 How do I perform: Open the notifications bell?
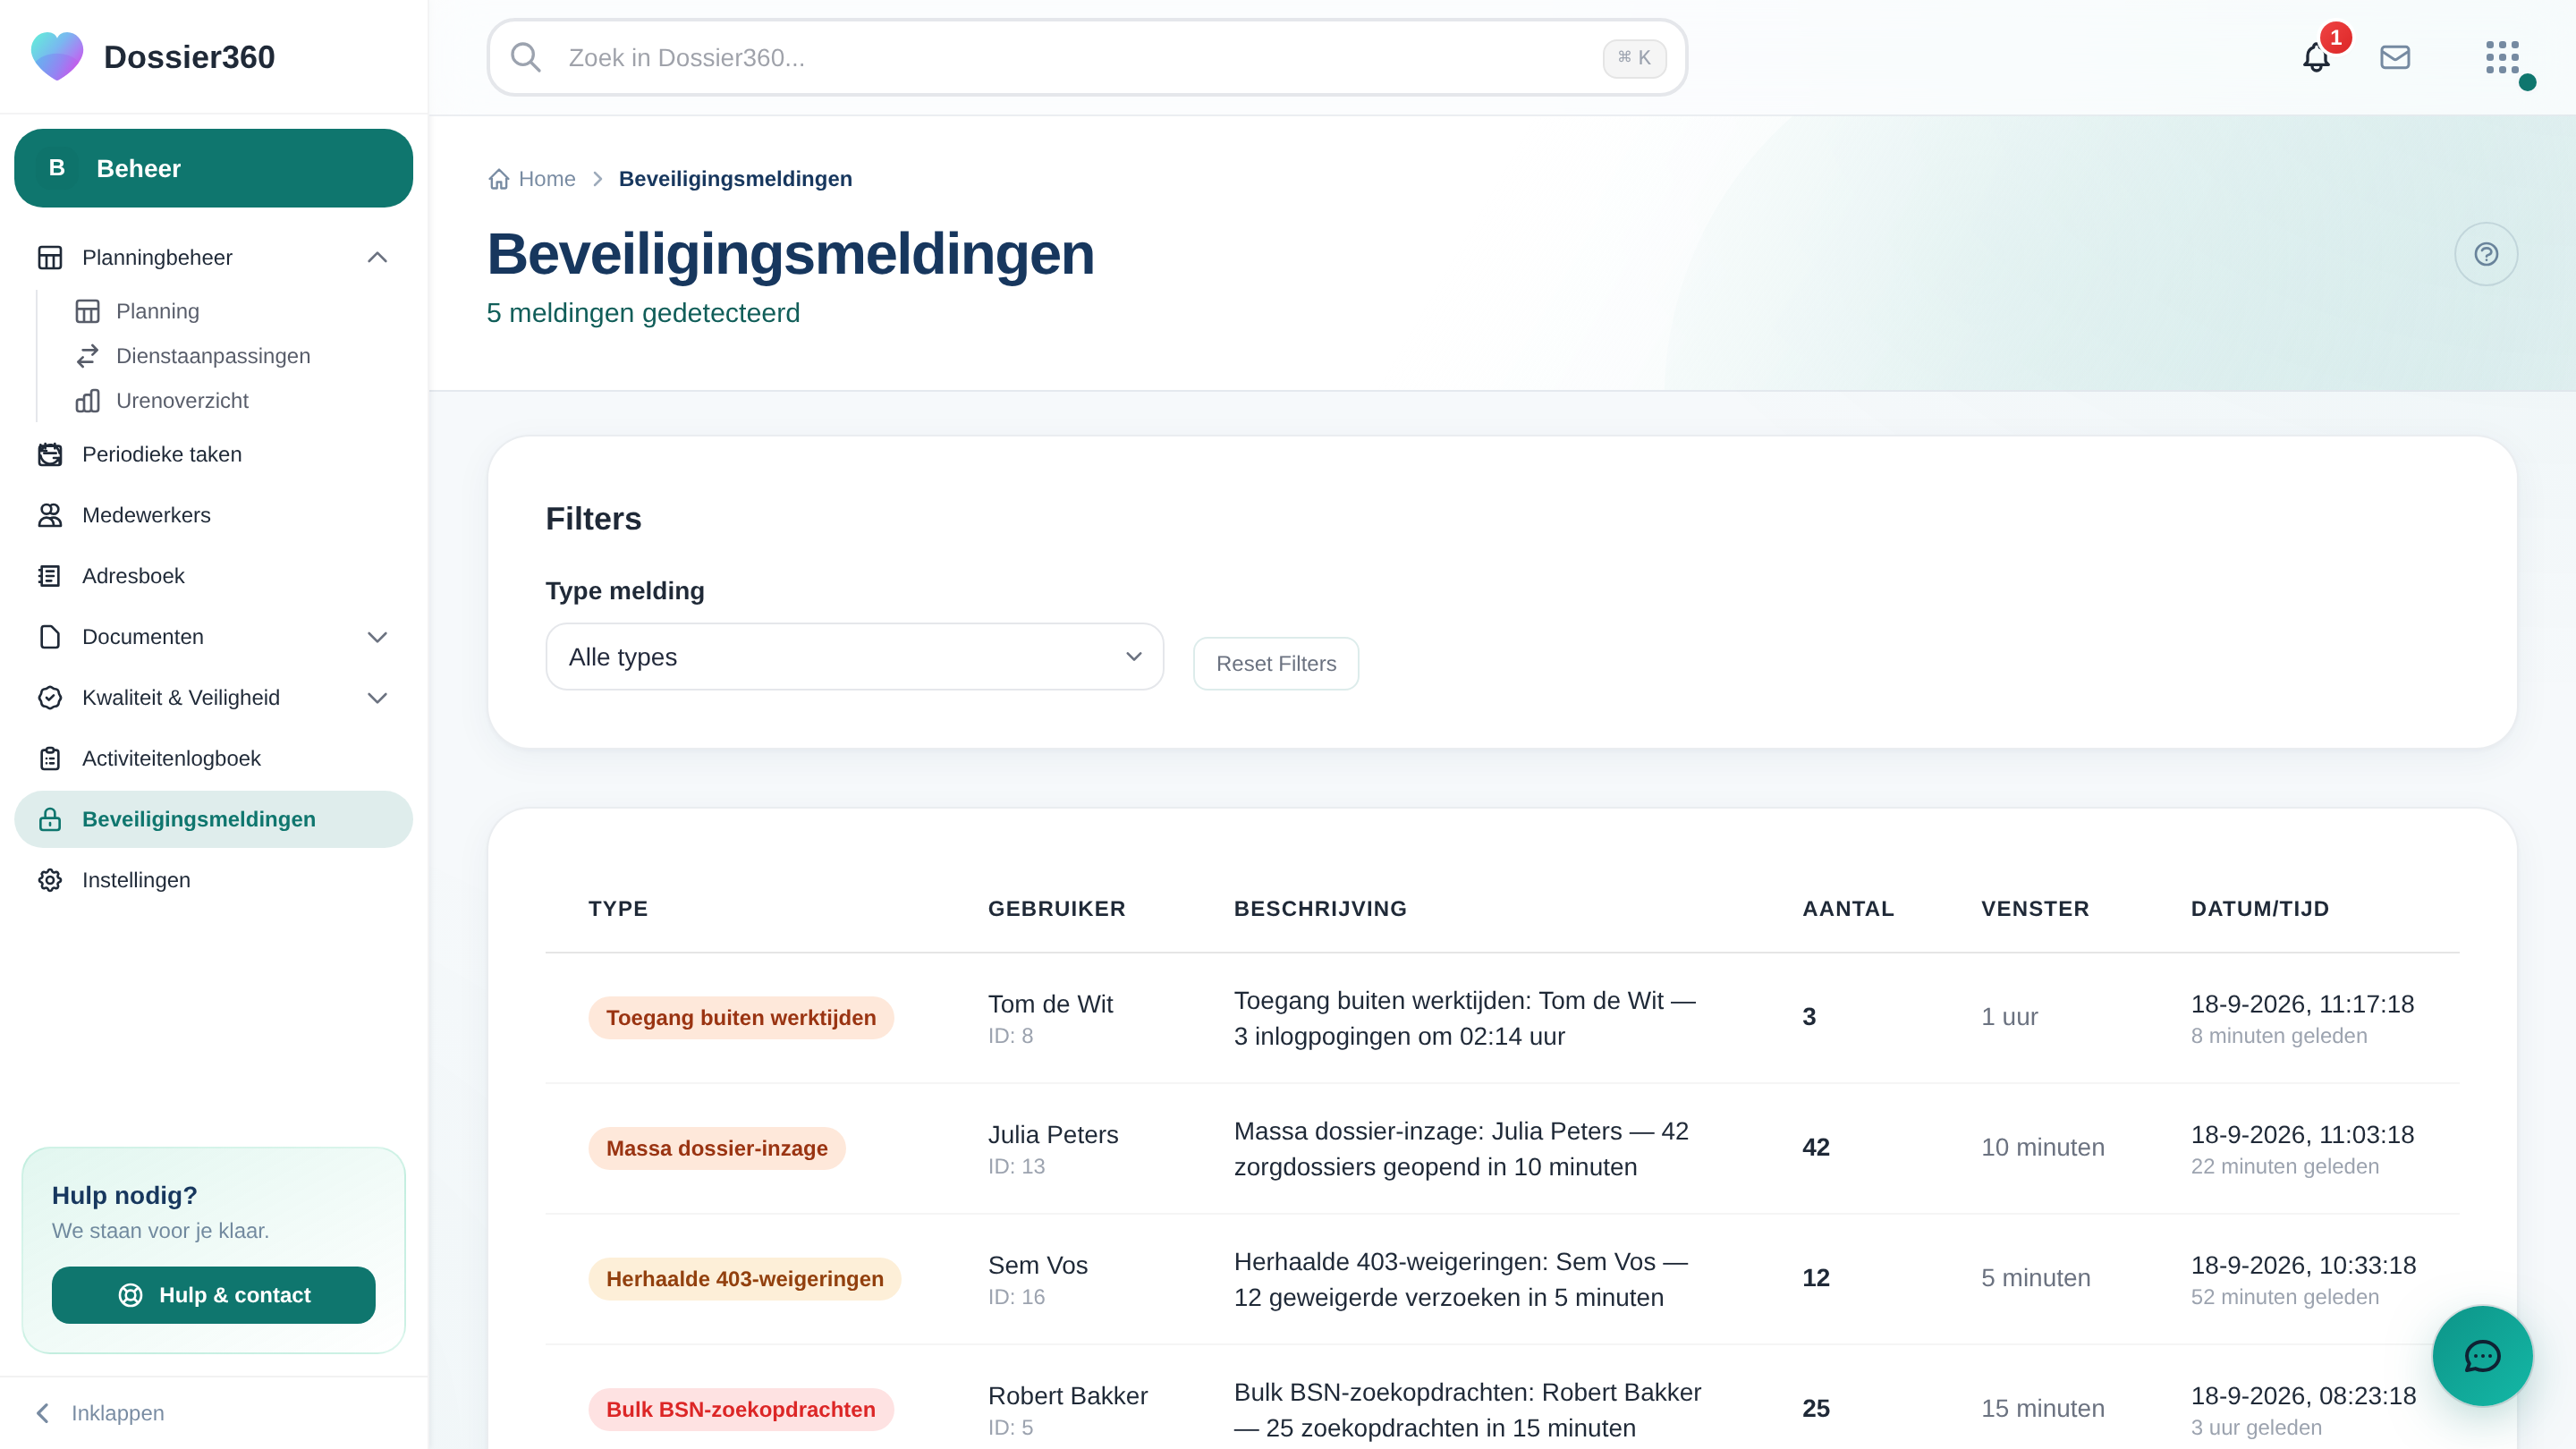click(2316, 57)
